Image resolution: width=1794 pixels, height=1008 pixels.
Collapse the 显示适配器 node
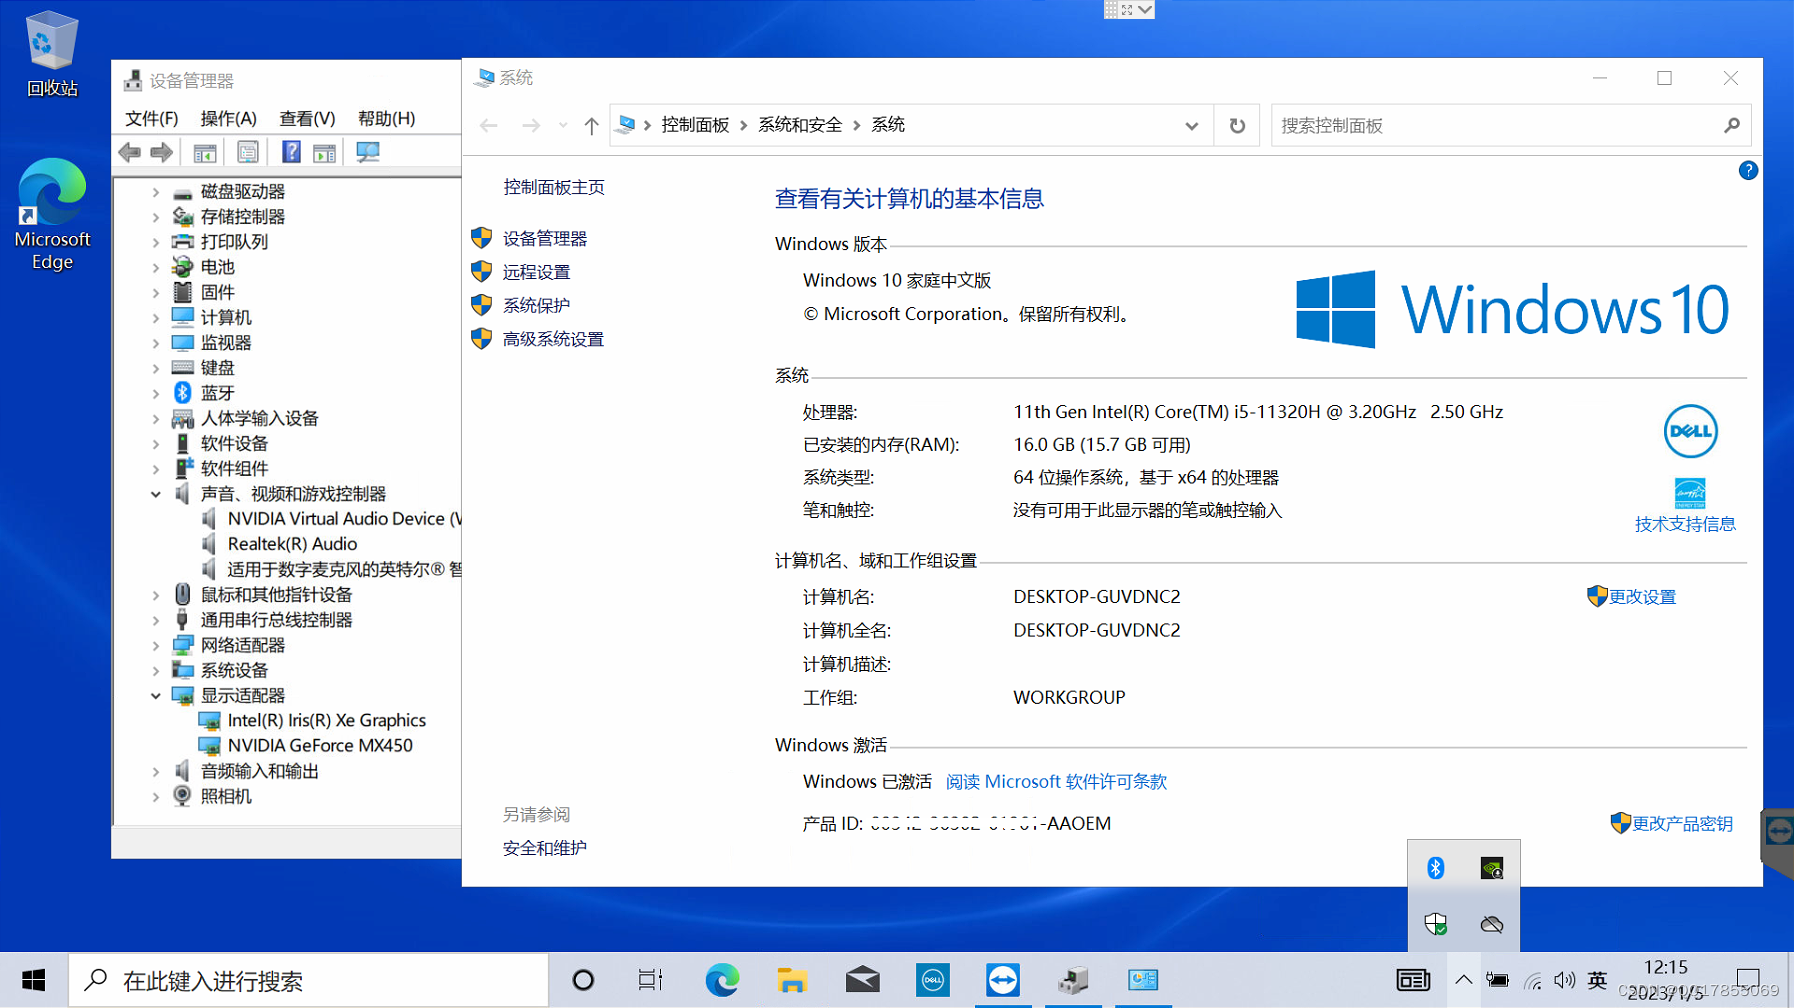pos(155,695)
